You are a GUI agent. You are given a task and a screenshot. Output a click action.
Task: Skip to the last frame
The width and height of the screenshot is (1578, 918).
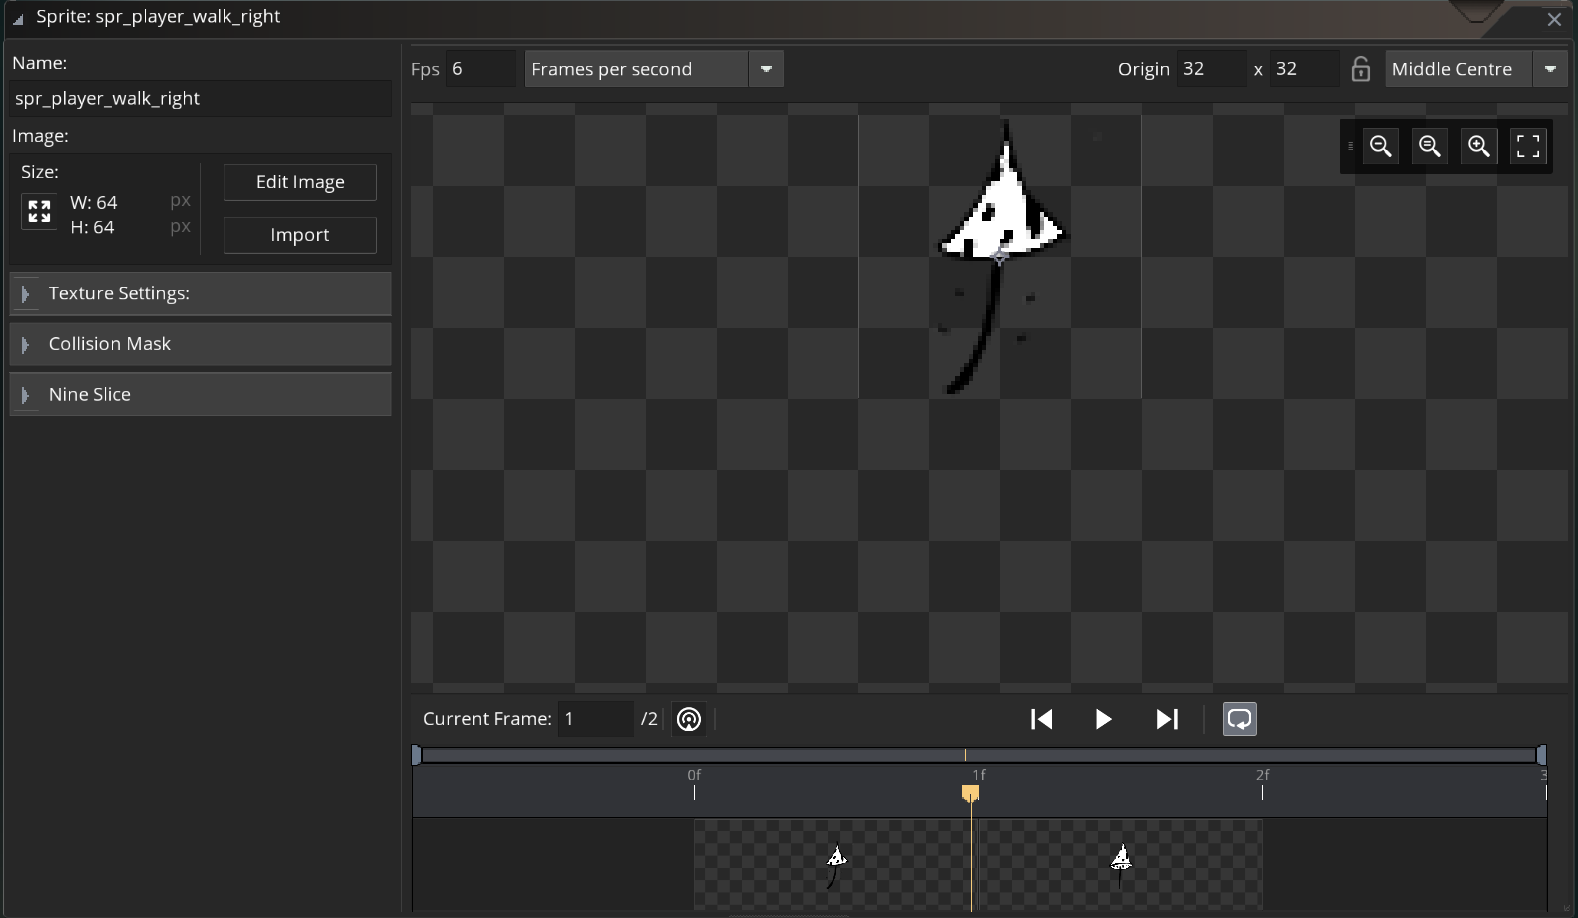pos(1166,719)
